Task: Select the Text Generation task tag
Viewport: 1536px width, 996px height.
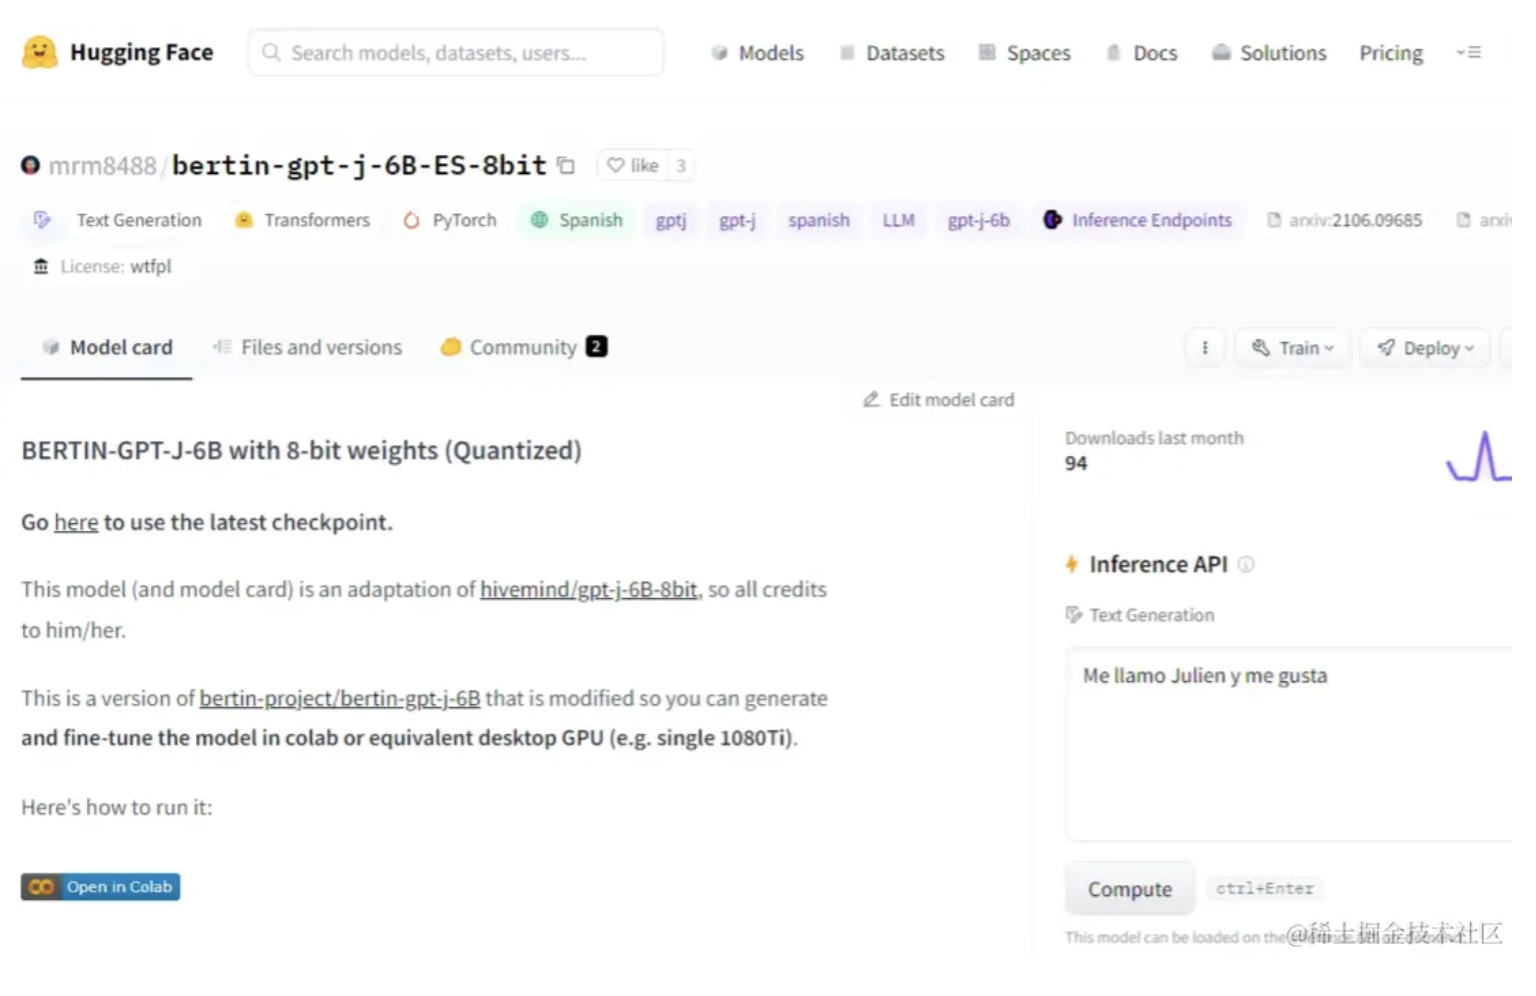Action: [118, 220]
